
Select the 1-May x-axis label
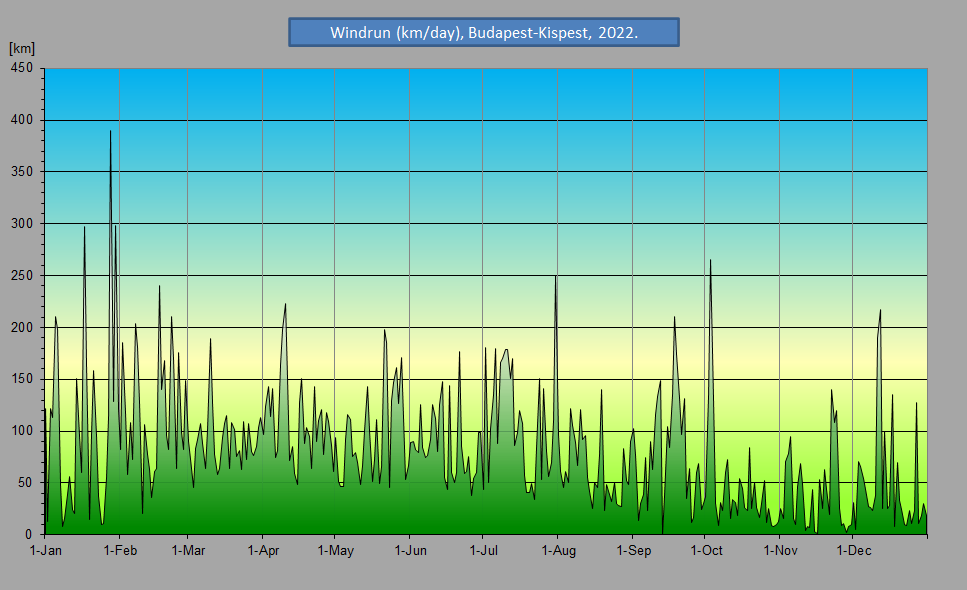[335, 550]
